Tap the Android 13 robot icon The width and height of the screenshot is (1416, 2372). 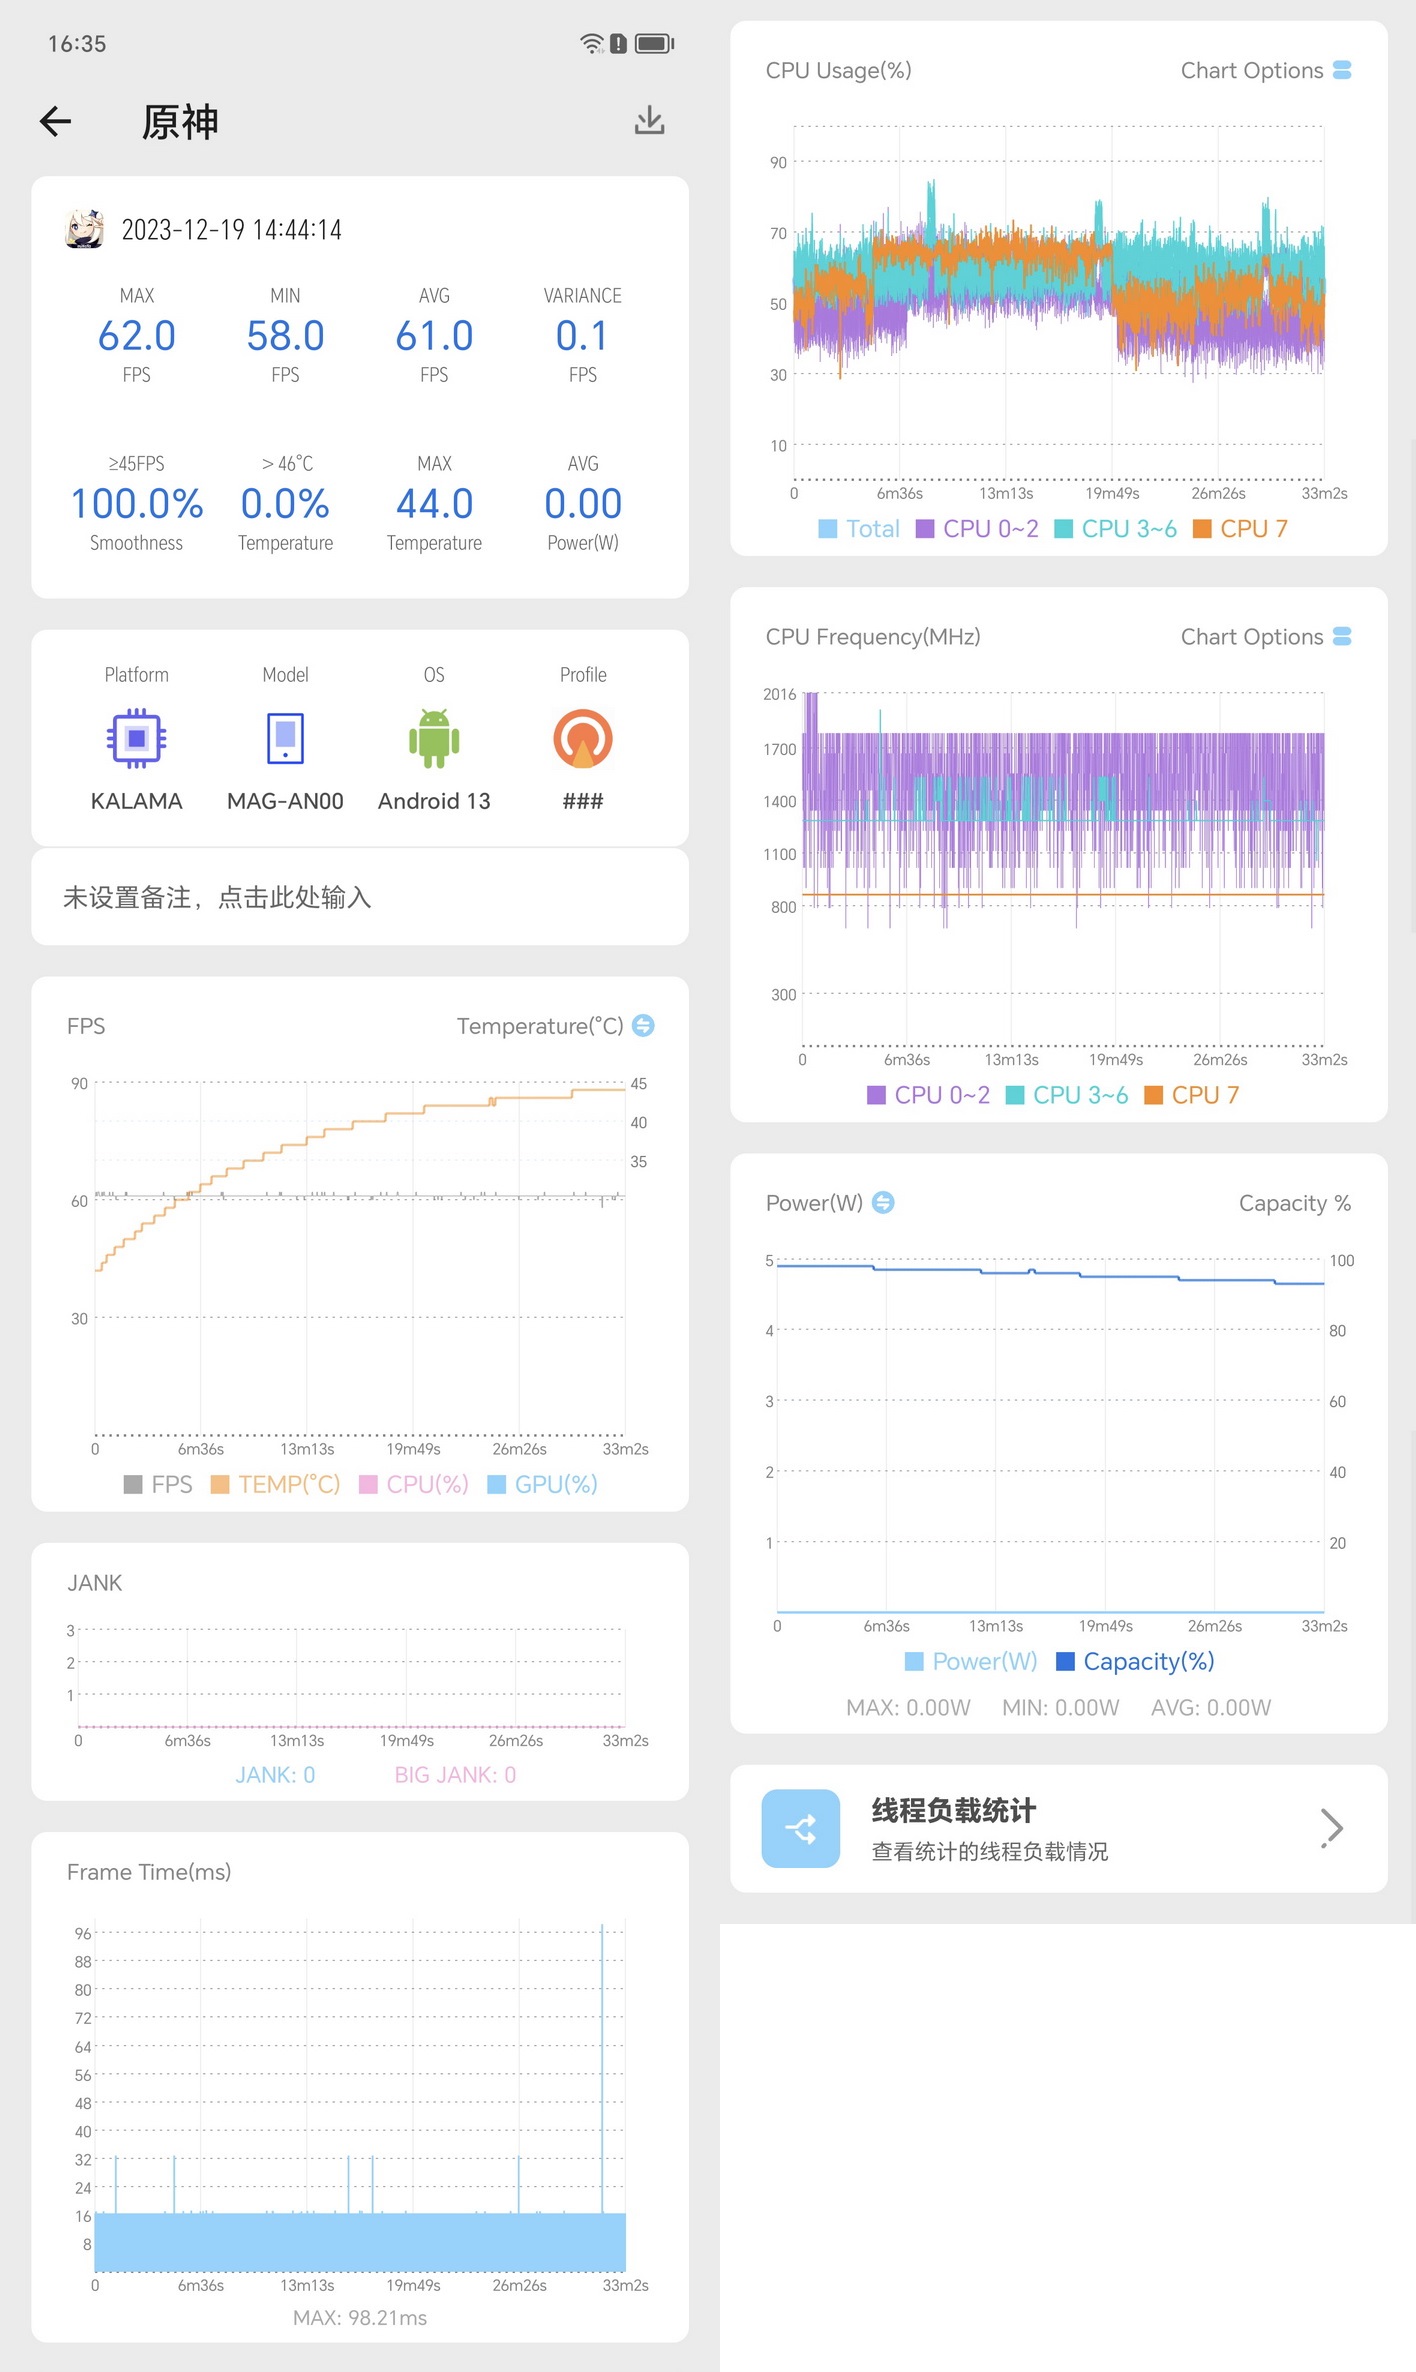coord(434,739)
